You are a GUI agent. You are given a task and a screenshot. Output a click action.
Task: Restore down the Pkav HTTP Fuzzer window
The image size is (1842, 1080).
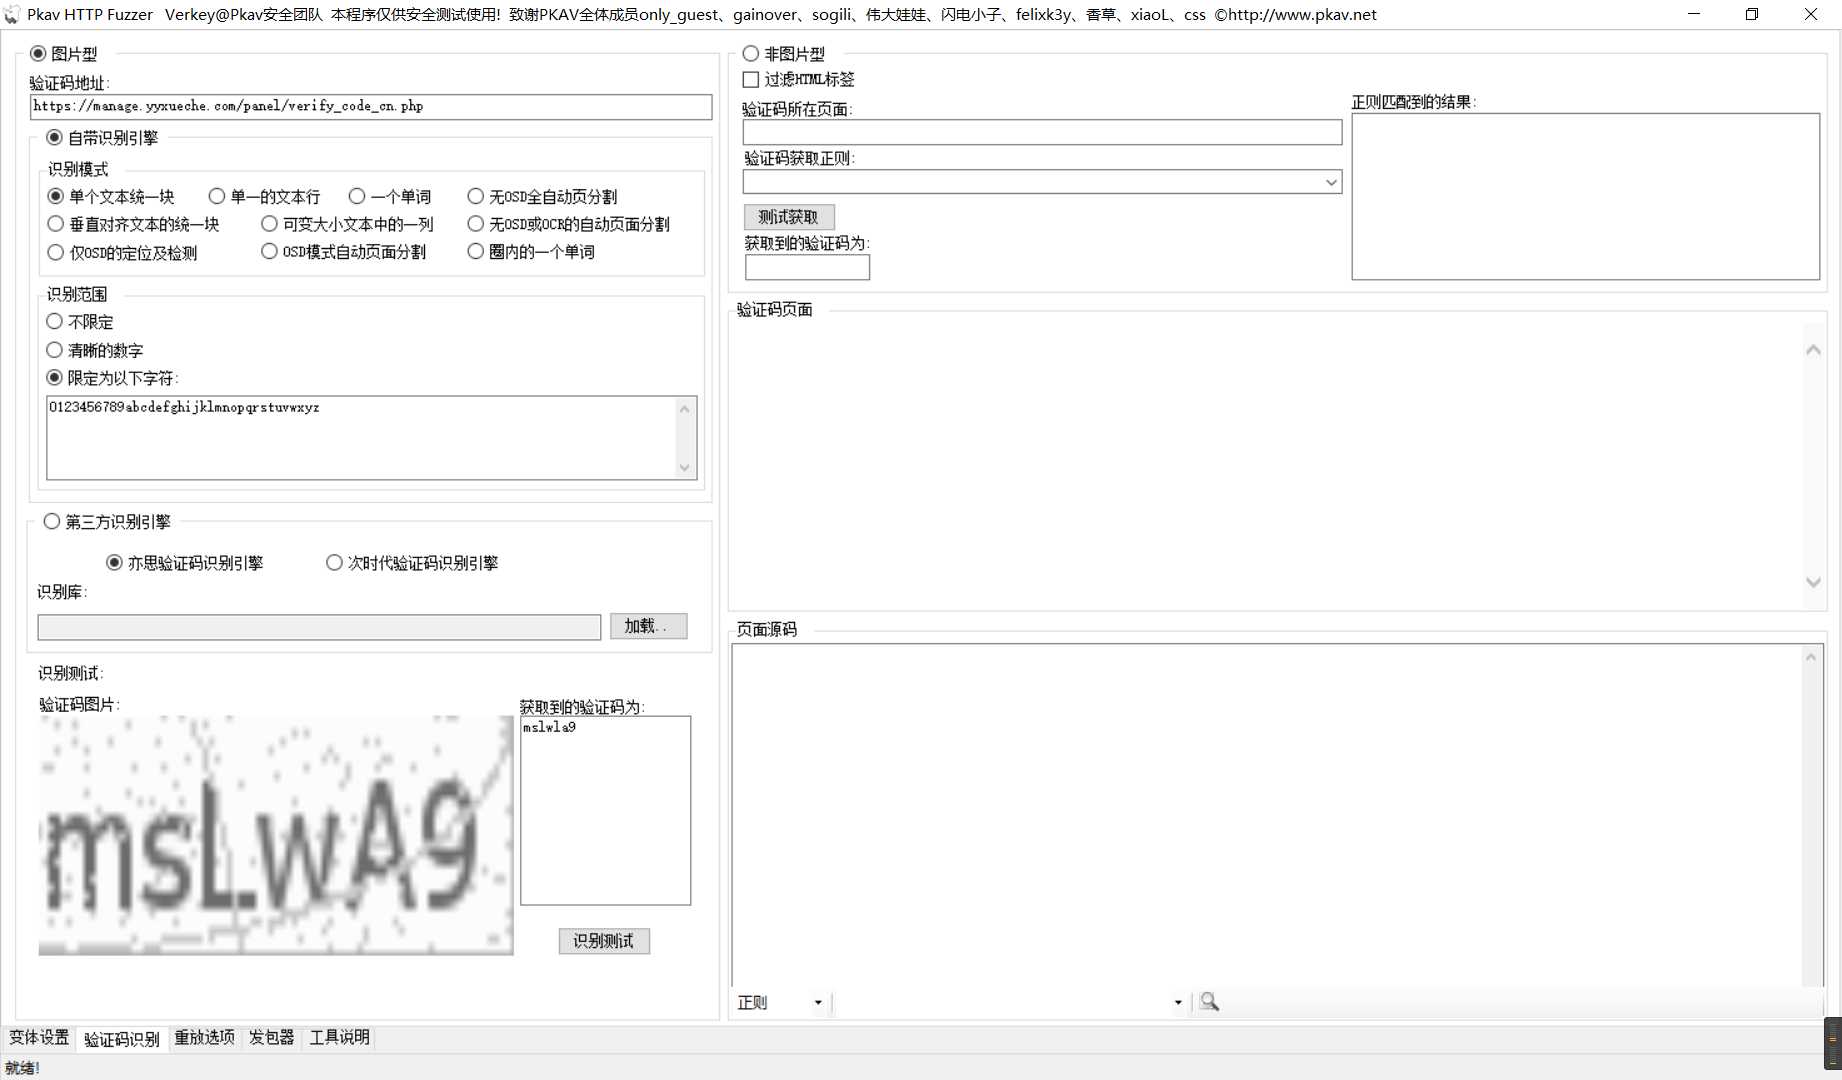click(x=1752, y=14)
